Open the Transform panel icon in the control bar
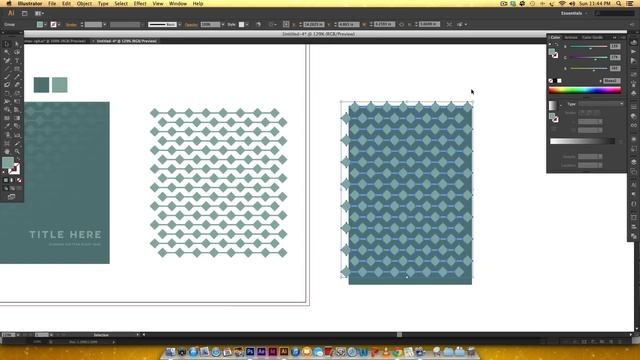 286,24
